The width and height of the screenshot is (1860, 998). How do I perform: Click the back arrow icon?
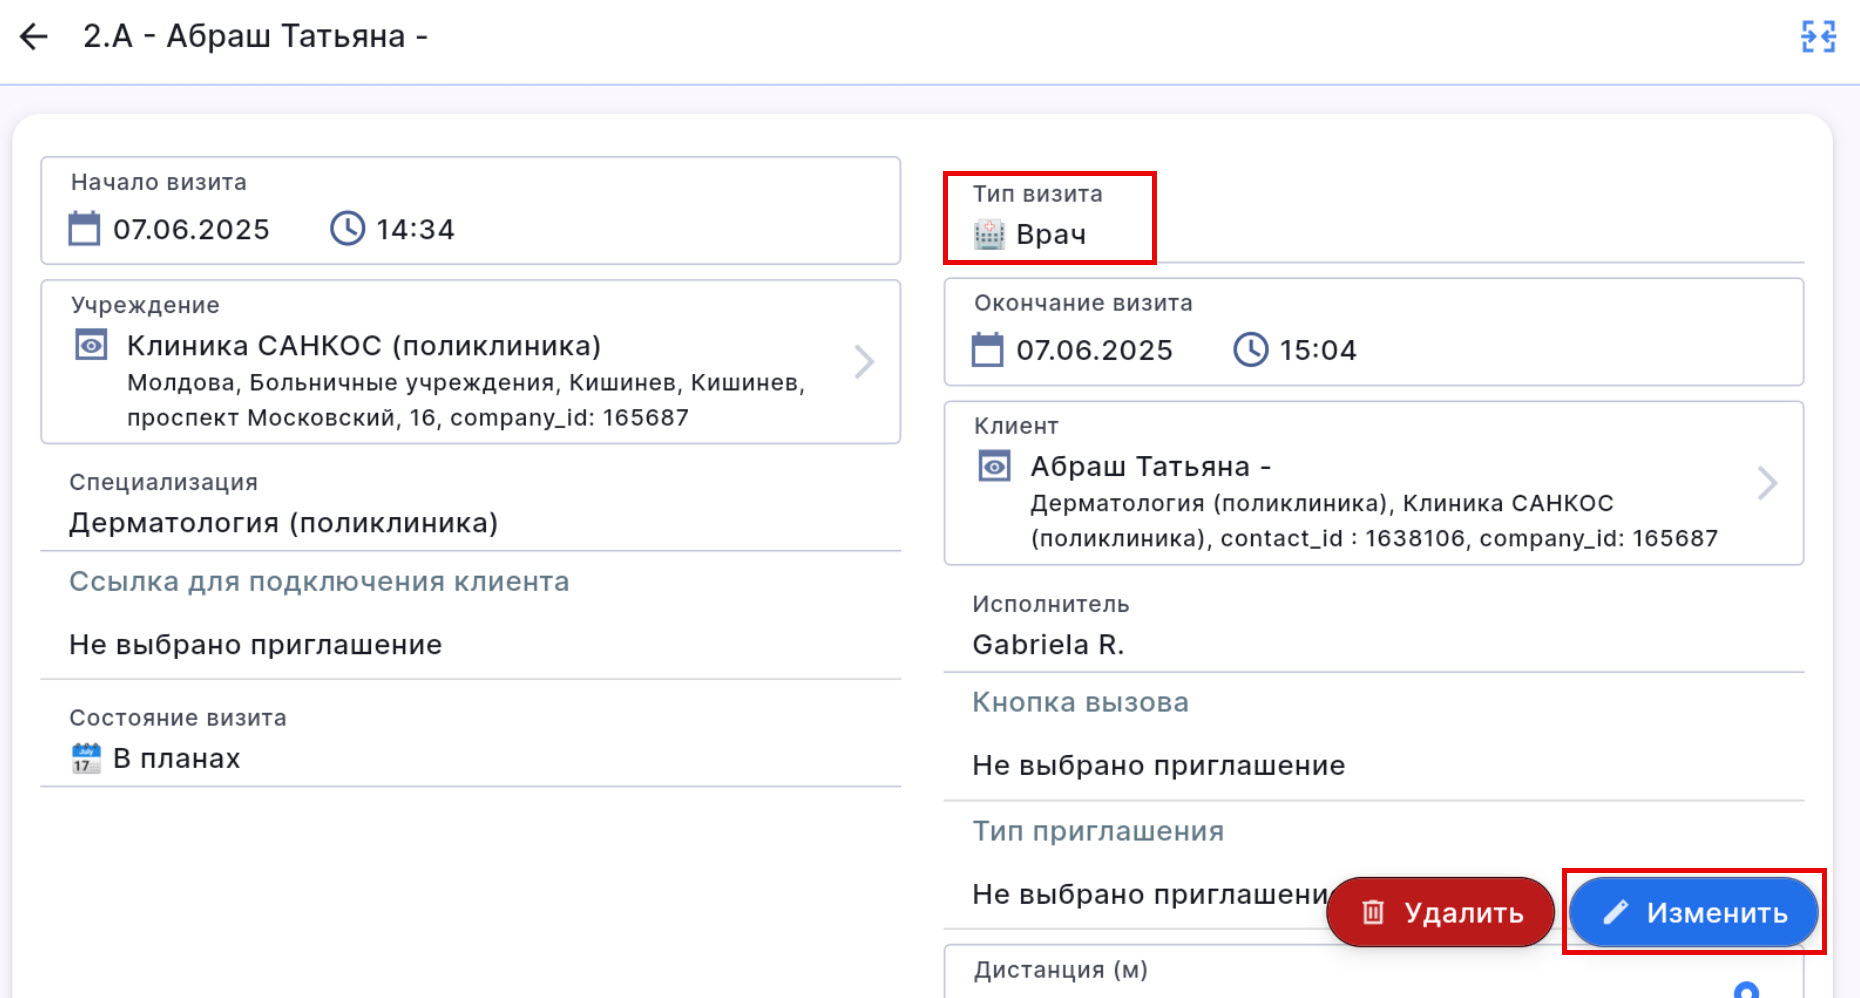click(34, 37)
